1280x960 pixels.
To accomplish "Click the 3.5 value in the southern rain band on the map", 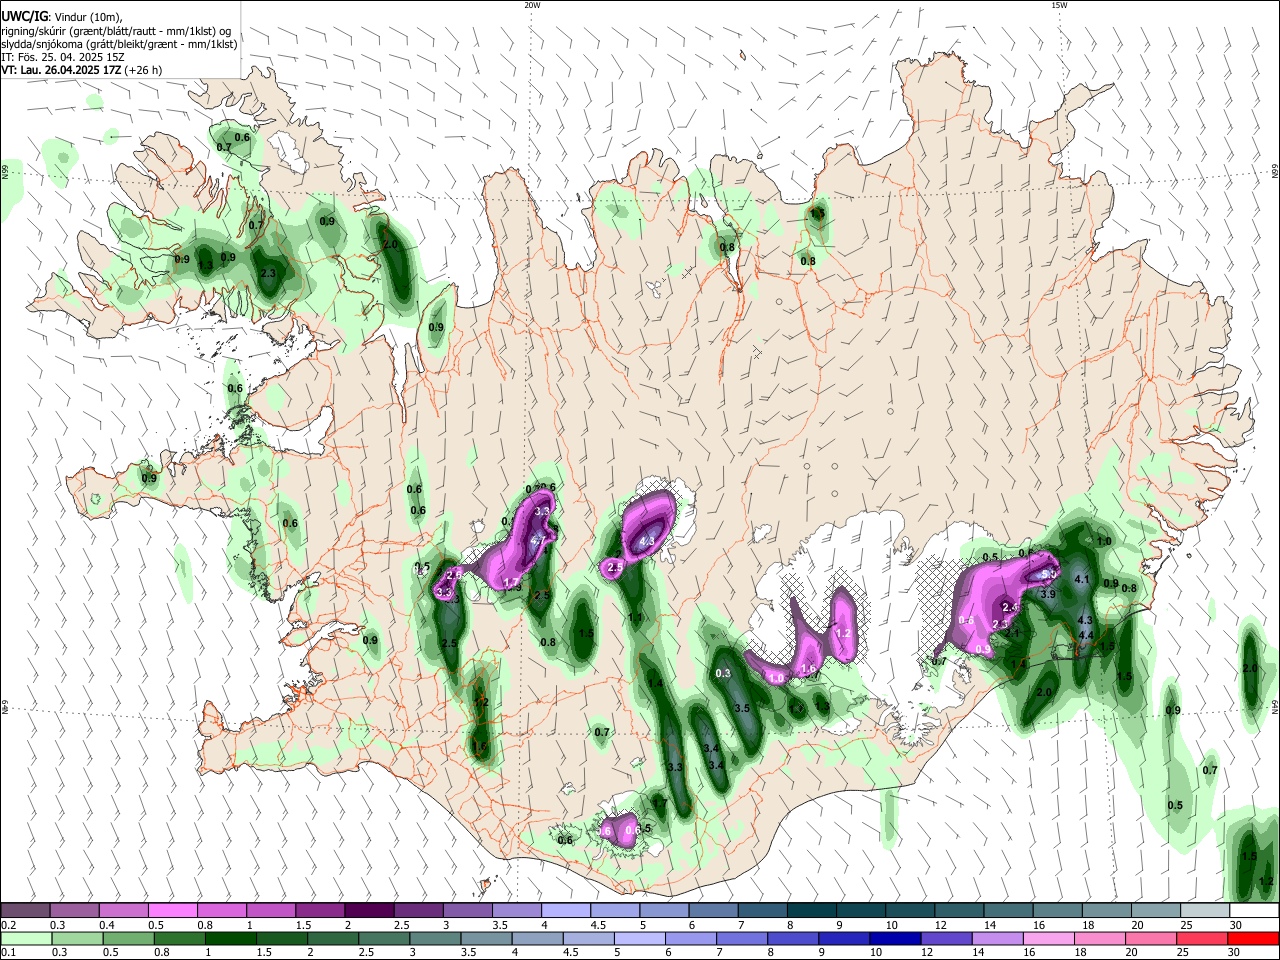I will click(x=742, y=708).
